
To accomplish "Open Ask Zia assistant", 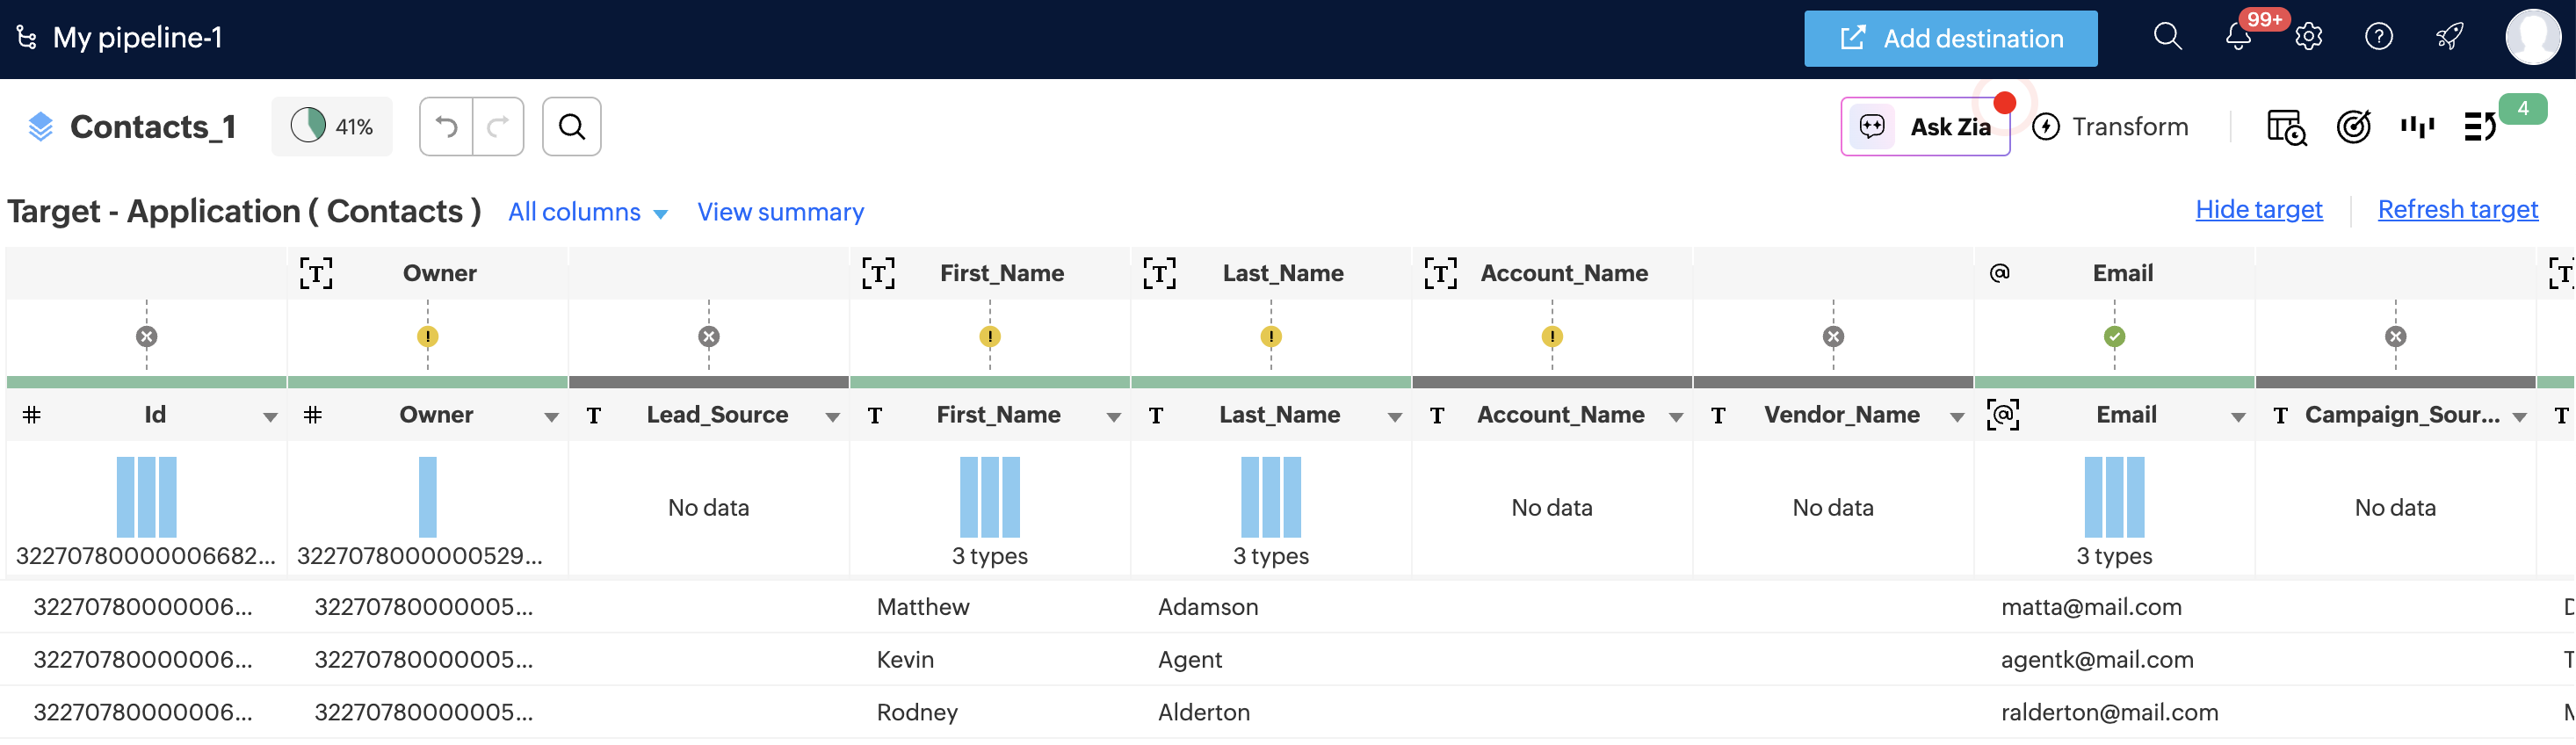I will [1925, 127].
